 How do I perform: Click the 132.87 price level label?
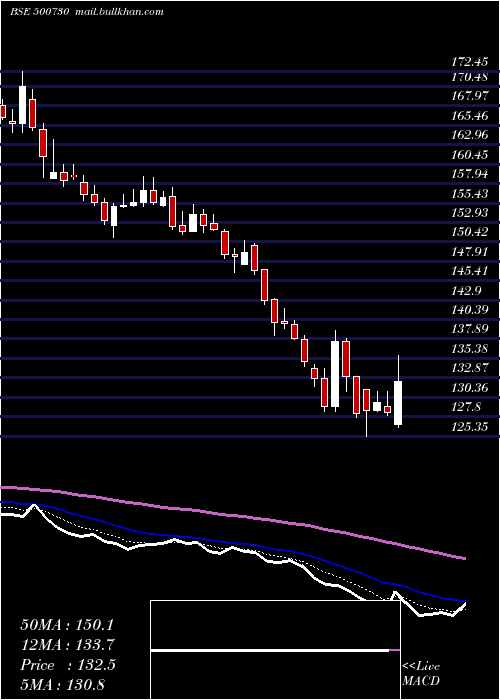pos(469,368)
